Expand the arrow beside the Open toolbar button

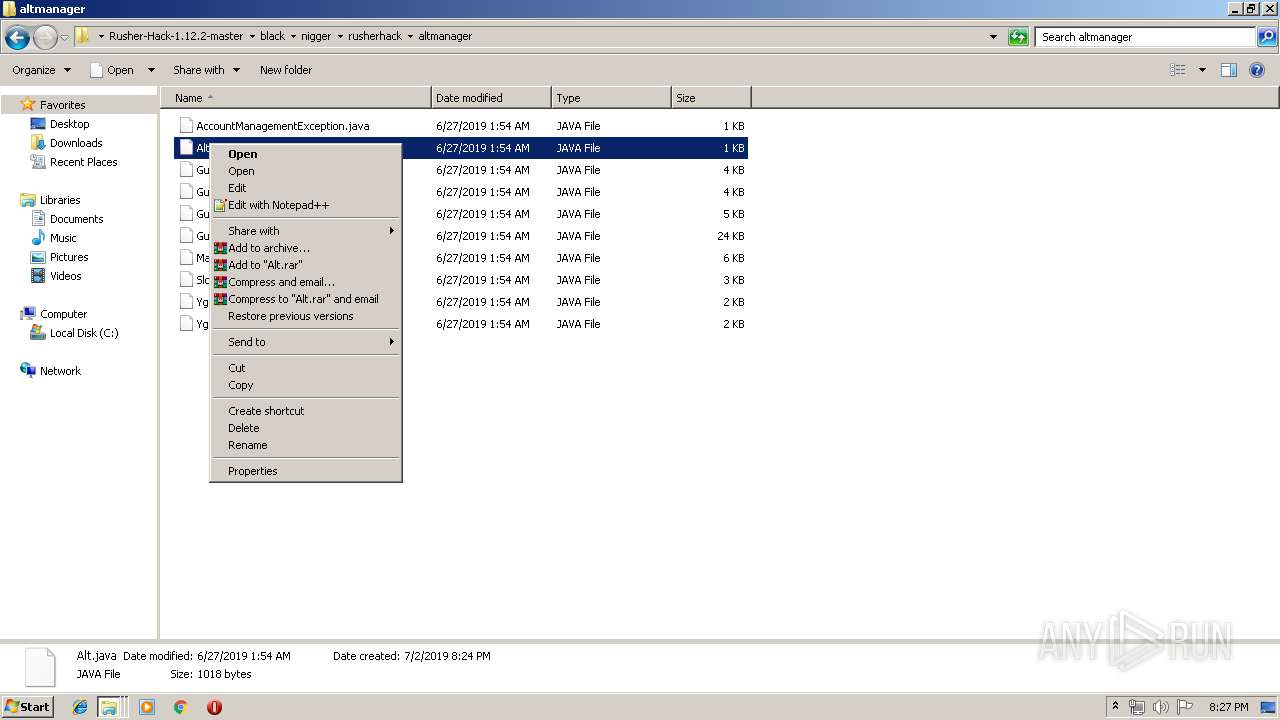(x=151, y=70)
